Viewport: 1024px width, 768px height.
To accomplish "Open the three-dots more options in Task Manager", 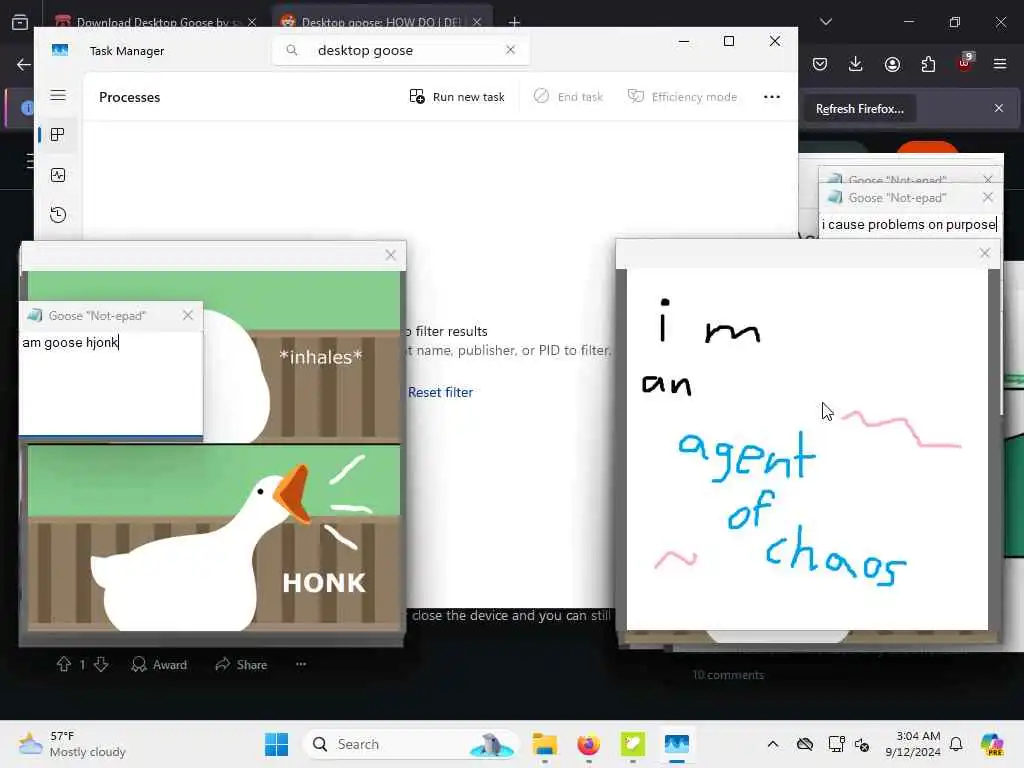I will click(772, 97).
